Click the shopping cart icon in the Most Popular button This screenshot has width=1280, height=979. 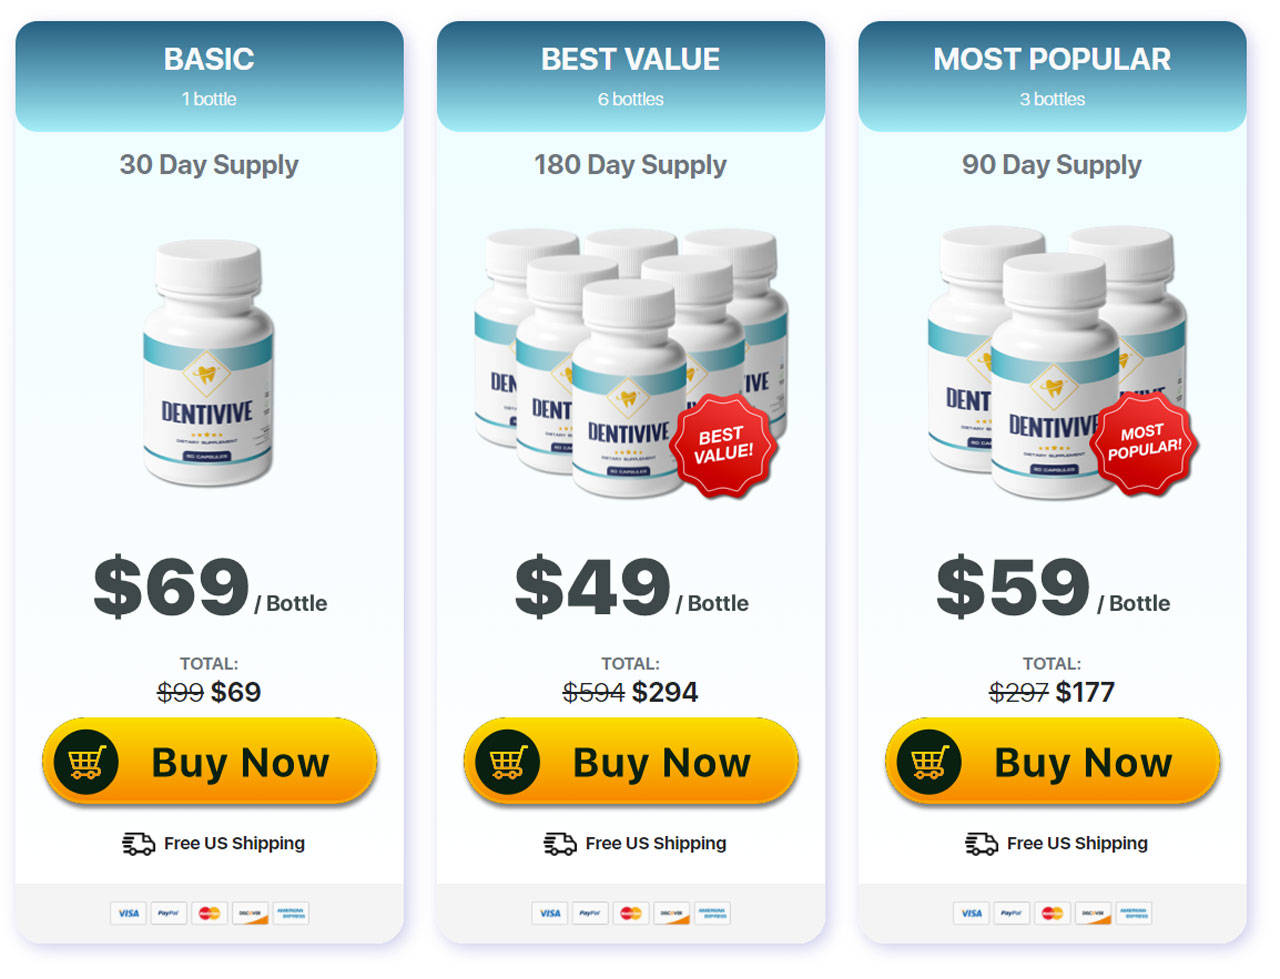click(929, 762)
